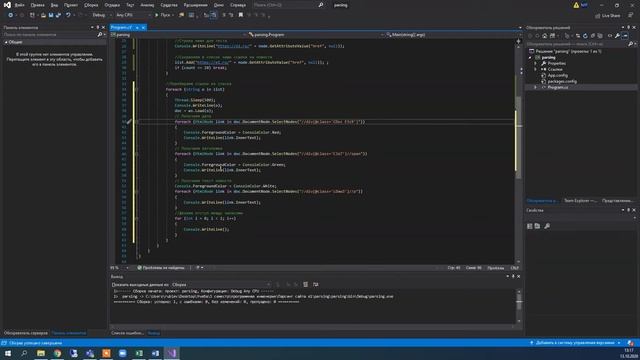640x360 pixels.
Task: Click the notifications warning icon in title bar
Action: (576, 5)
